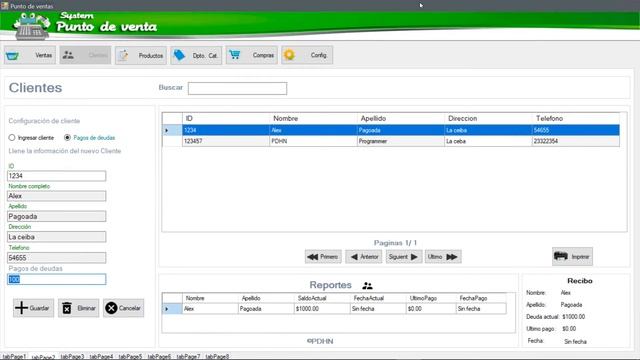Click the PDHN name cell

coord(313,141)
